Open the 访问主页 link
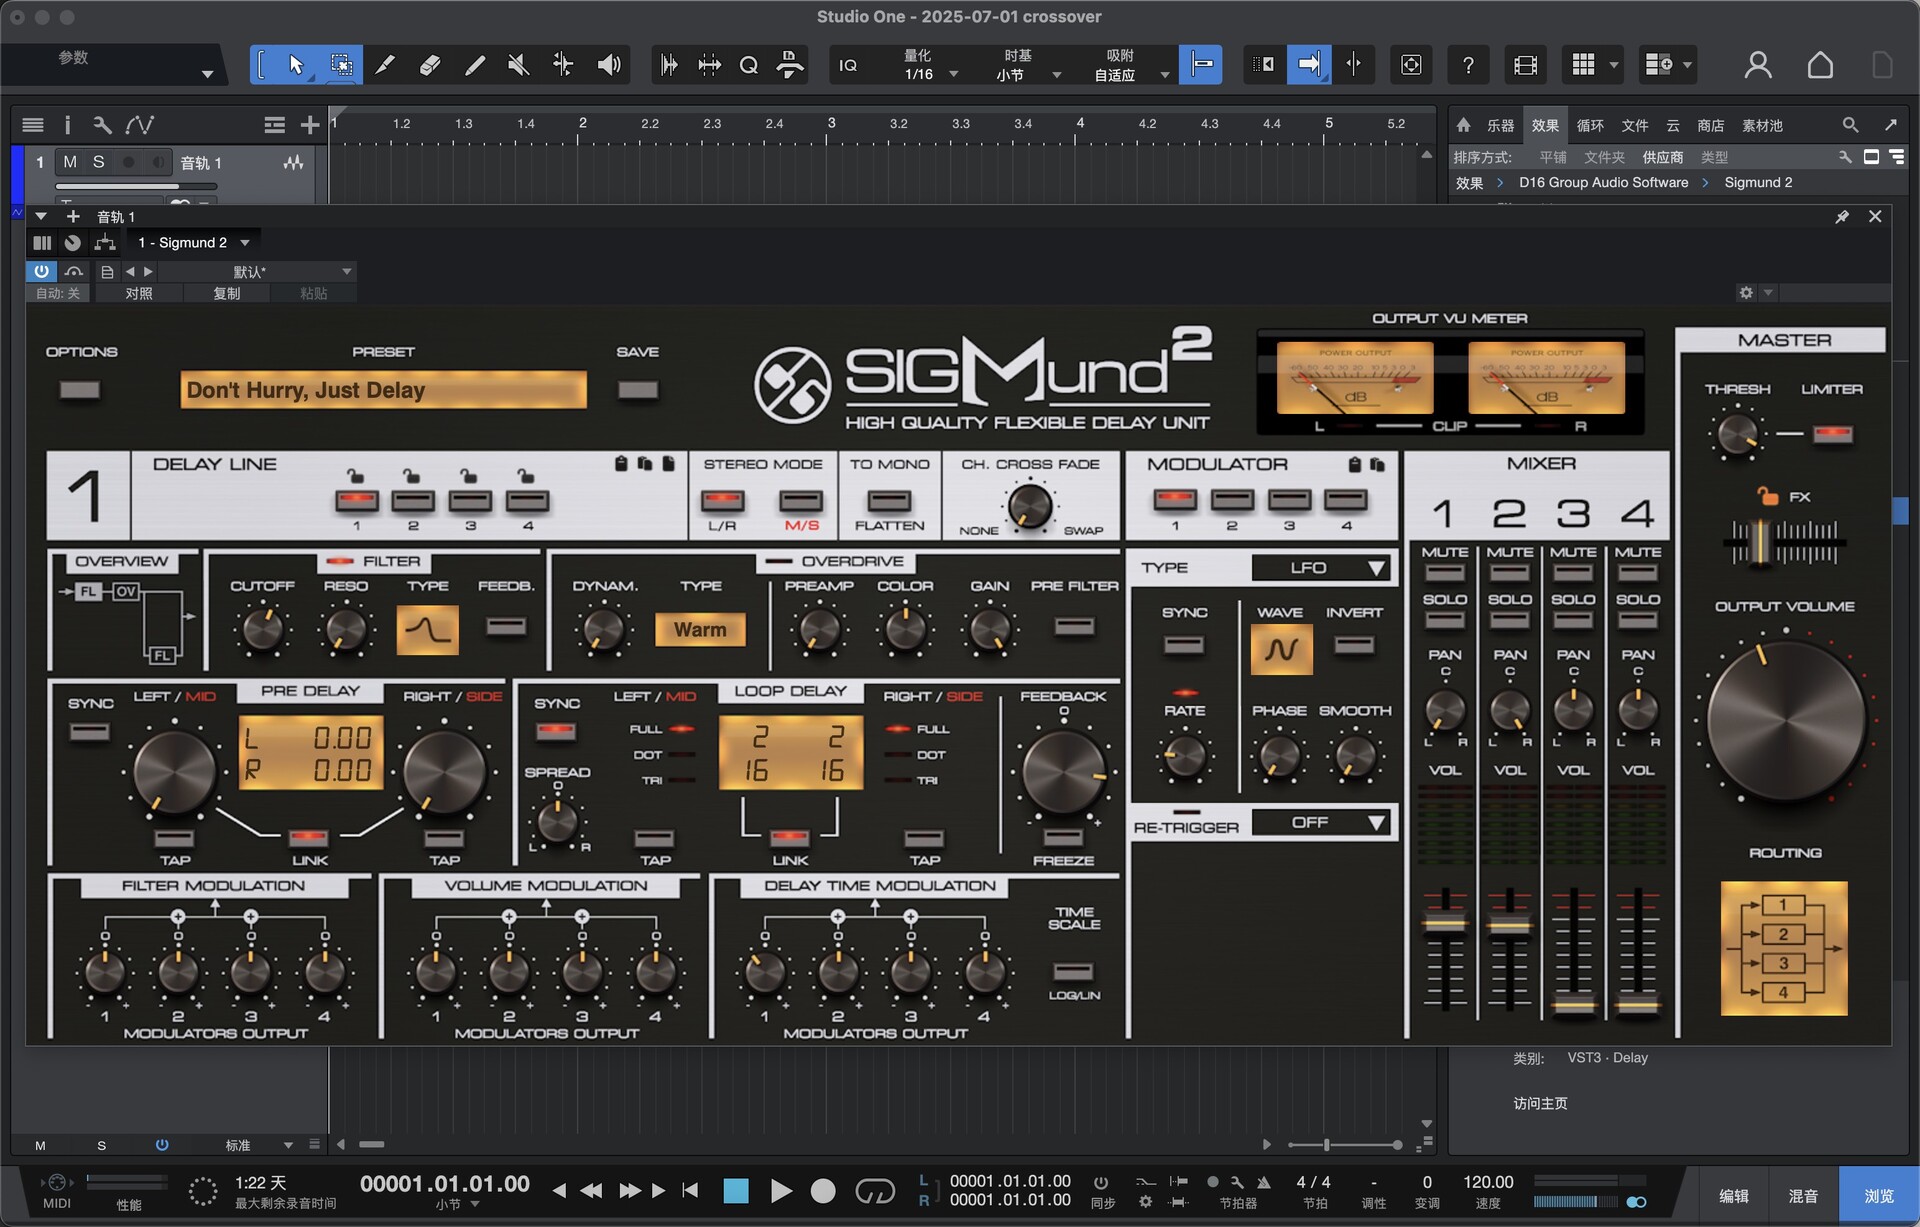This screenshot has width=1920, height=1227. coord(1540,1103)
